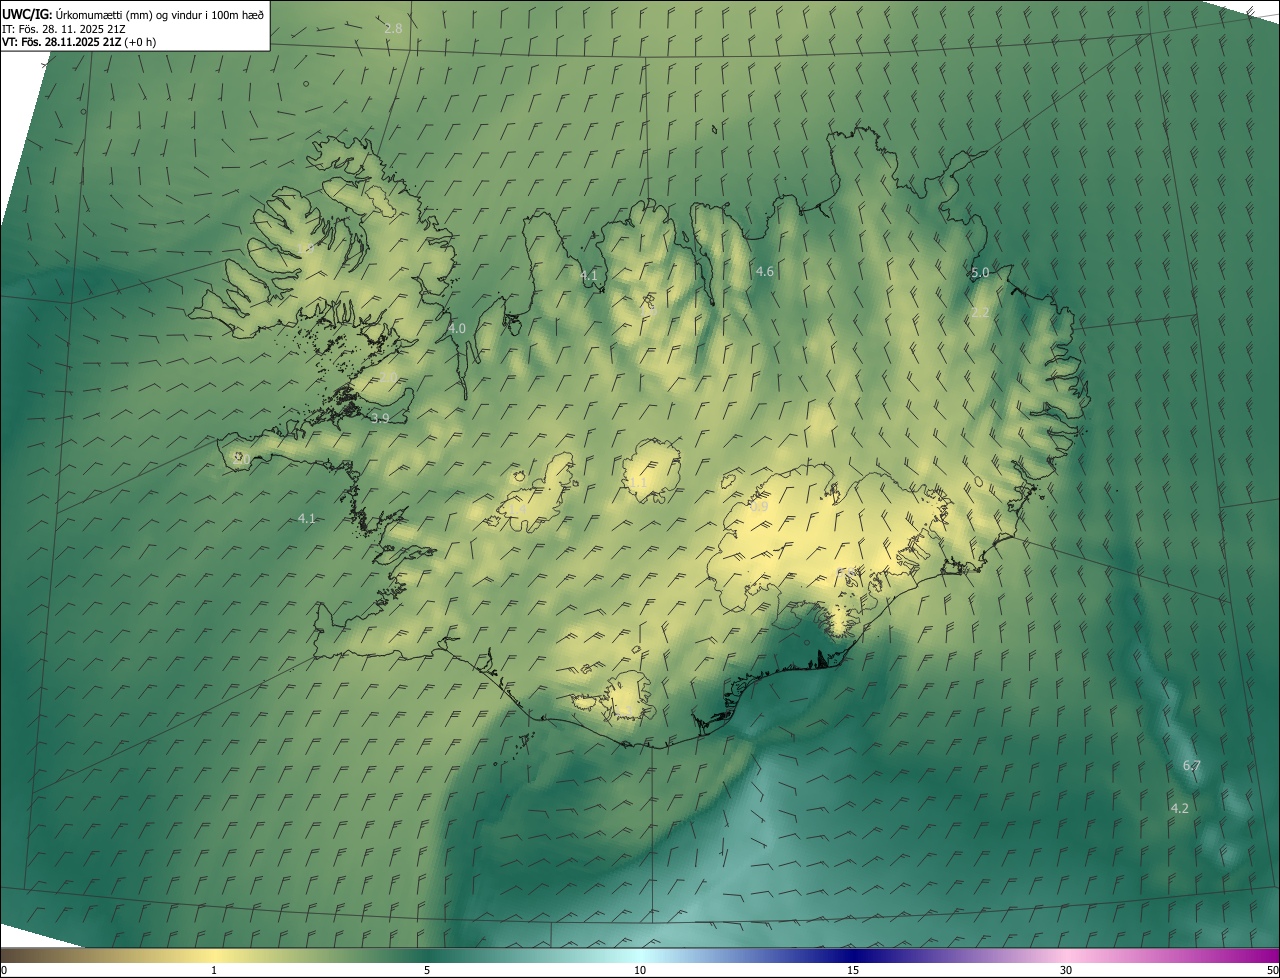Image resolution: width=1280 pixels, height=978 pixels.
Task: Click the 1.1 value label on the glacier
Action: coord(638,483)
